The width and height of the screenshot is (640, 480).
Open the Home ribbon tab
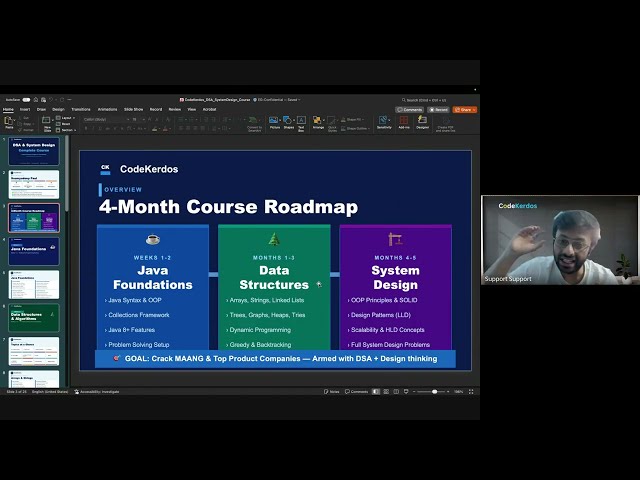[8, 109]
